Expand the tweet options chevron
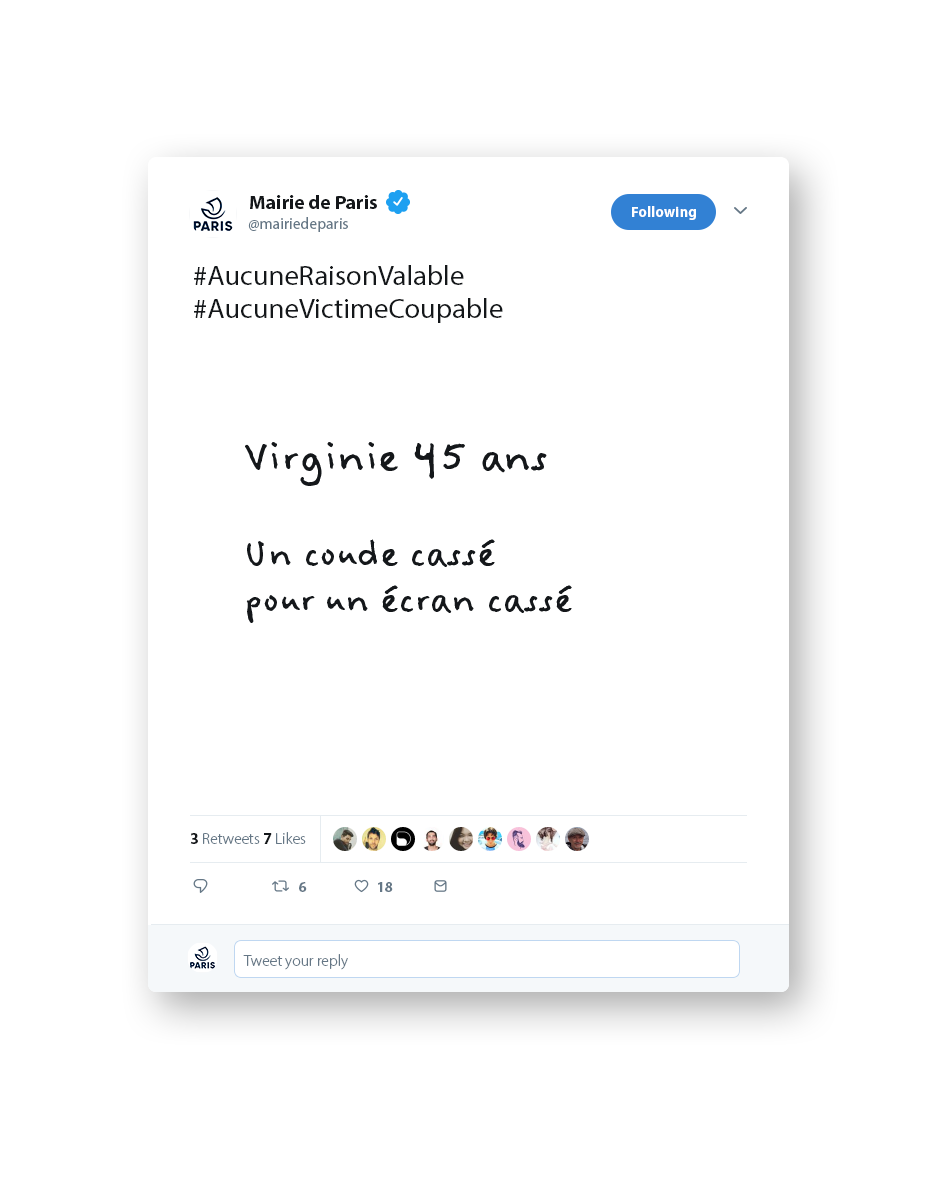This screenshot has width=931, height=1200. [740, 211]
